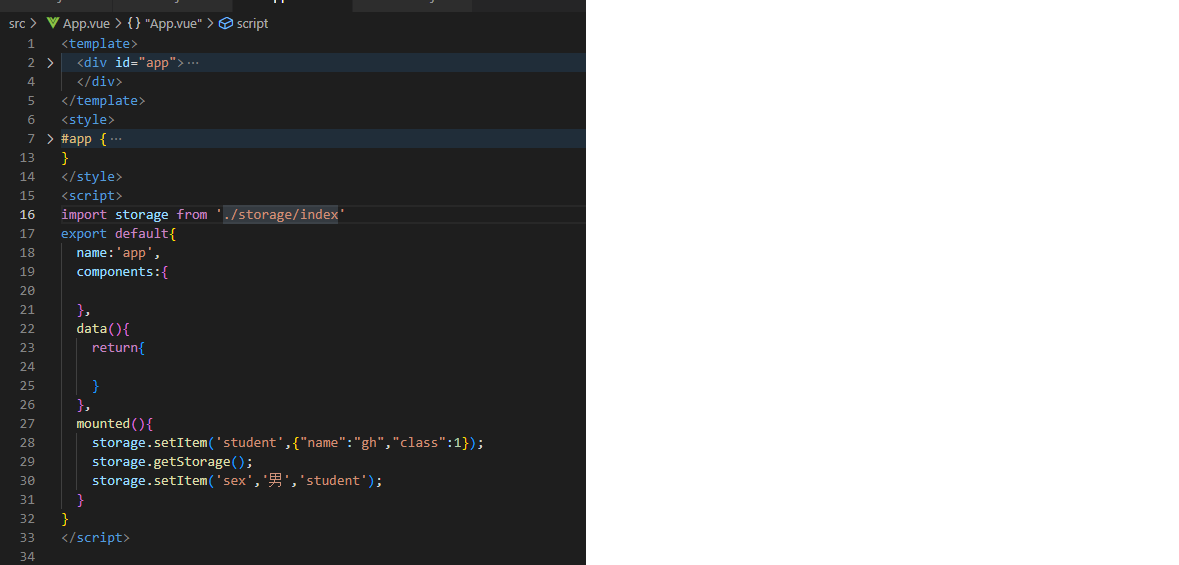This screenshot has height=565, width=1179.
Task: Click the closing </style> tag
Action: coord(92,177)
